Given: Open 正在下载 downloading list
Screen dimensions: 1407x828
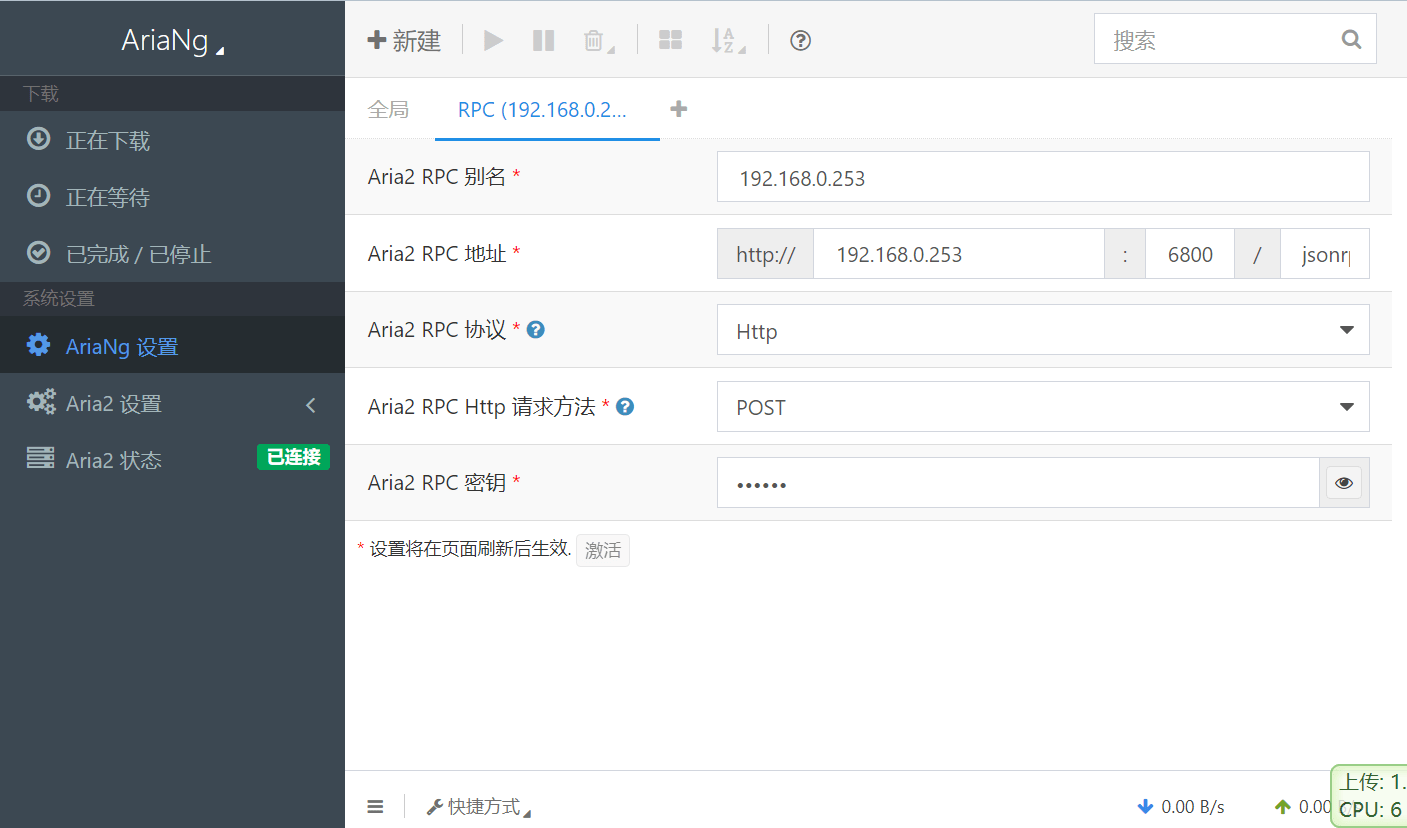Looking at the screenshot, I should tap(172, 140).
